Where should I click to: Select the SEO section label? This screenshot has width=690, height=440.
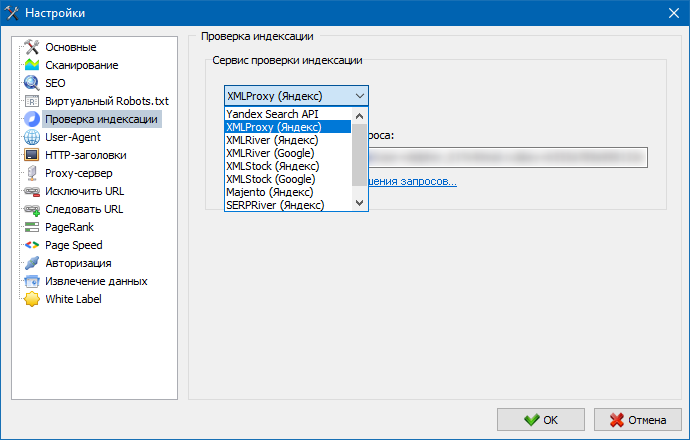point(55,83)
